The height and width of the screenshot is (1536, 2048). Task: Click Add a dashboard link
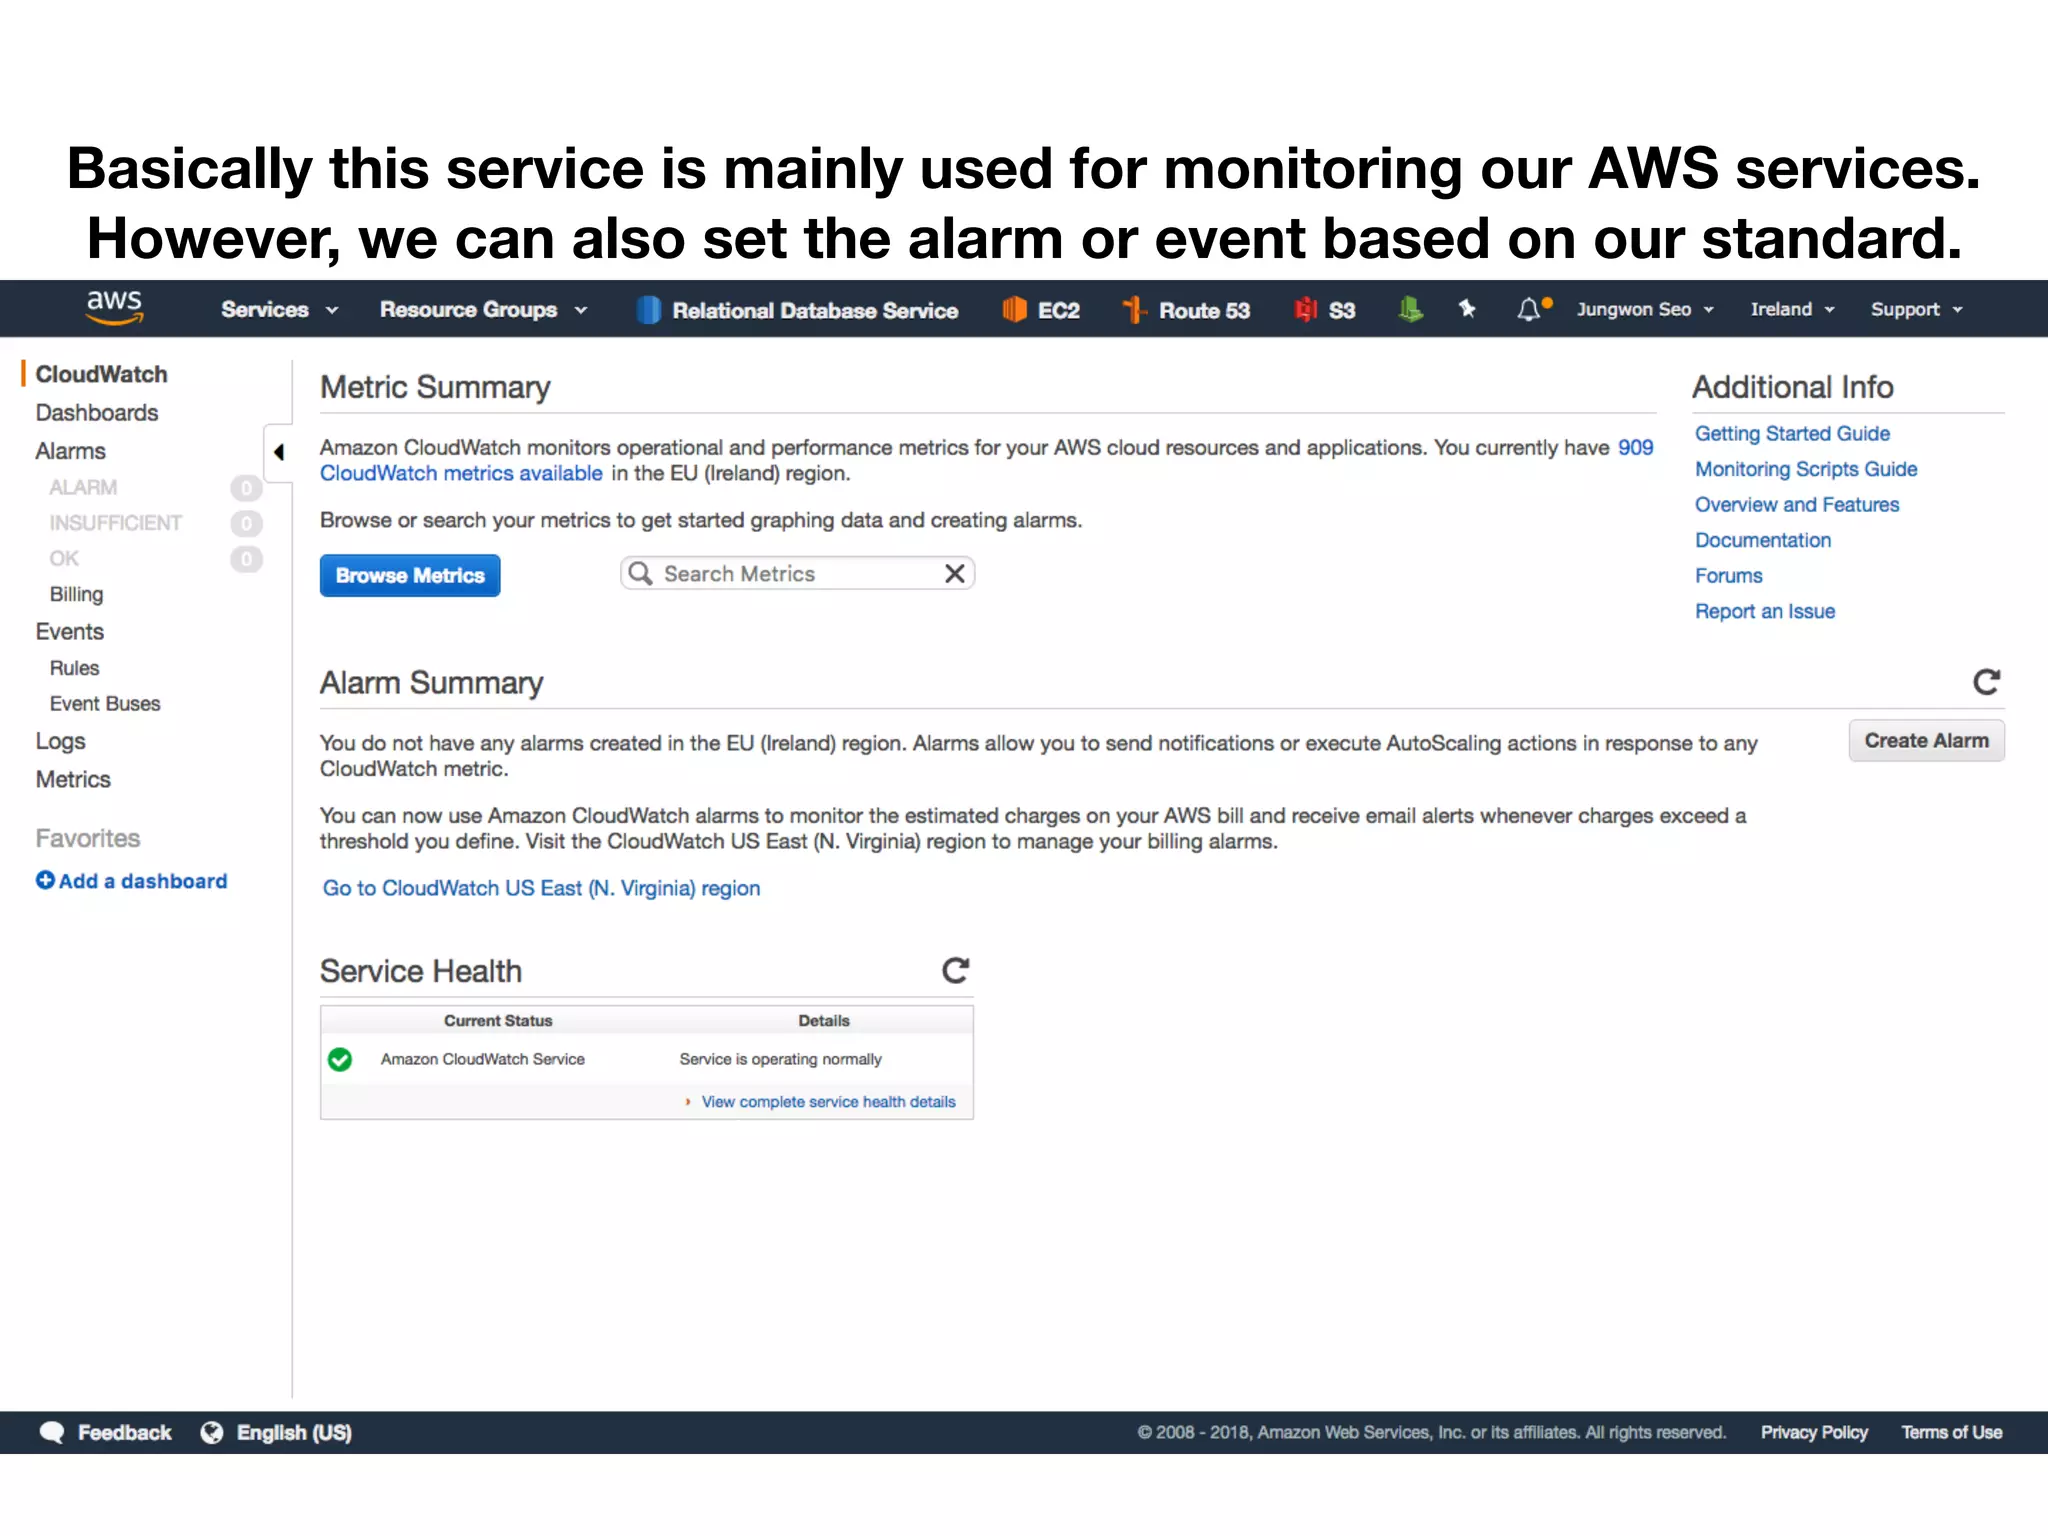143,881
